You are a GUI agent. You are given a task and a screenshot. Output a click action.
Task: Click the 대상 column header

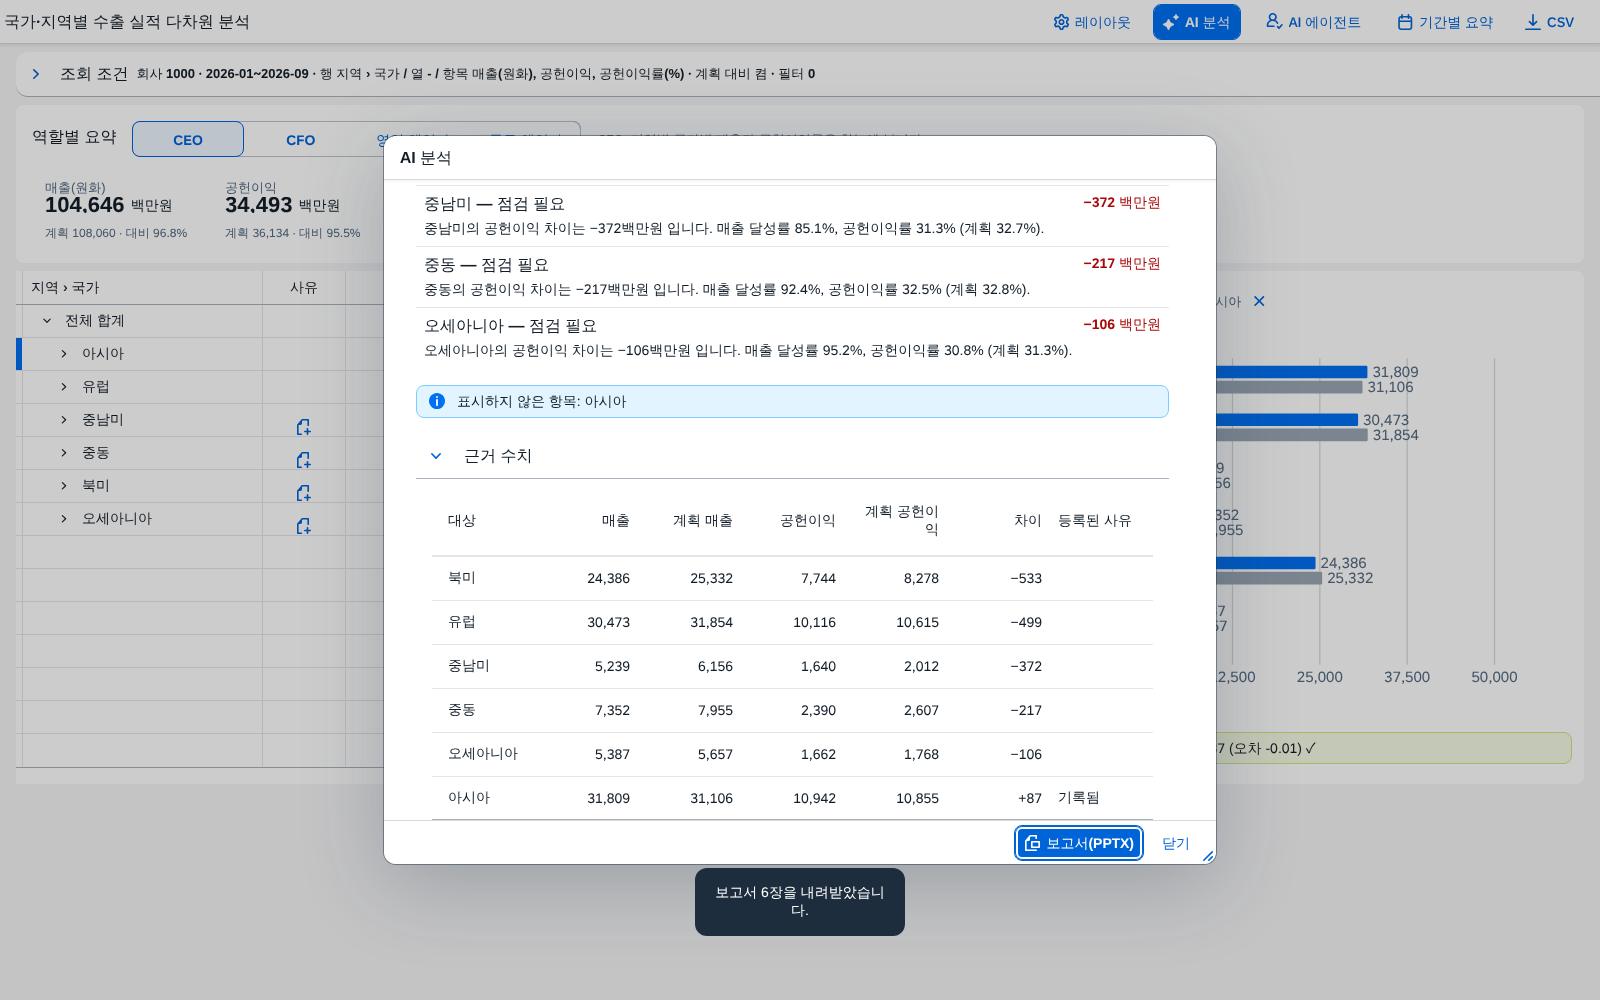[462, 520]
